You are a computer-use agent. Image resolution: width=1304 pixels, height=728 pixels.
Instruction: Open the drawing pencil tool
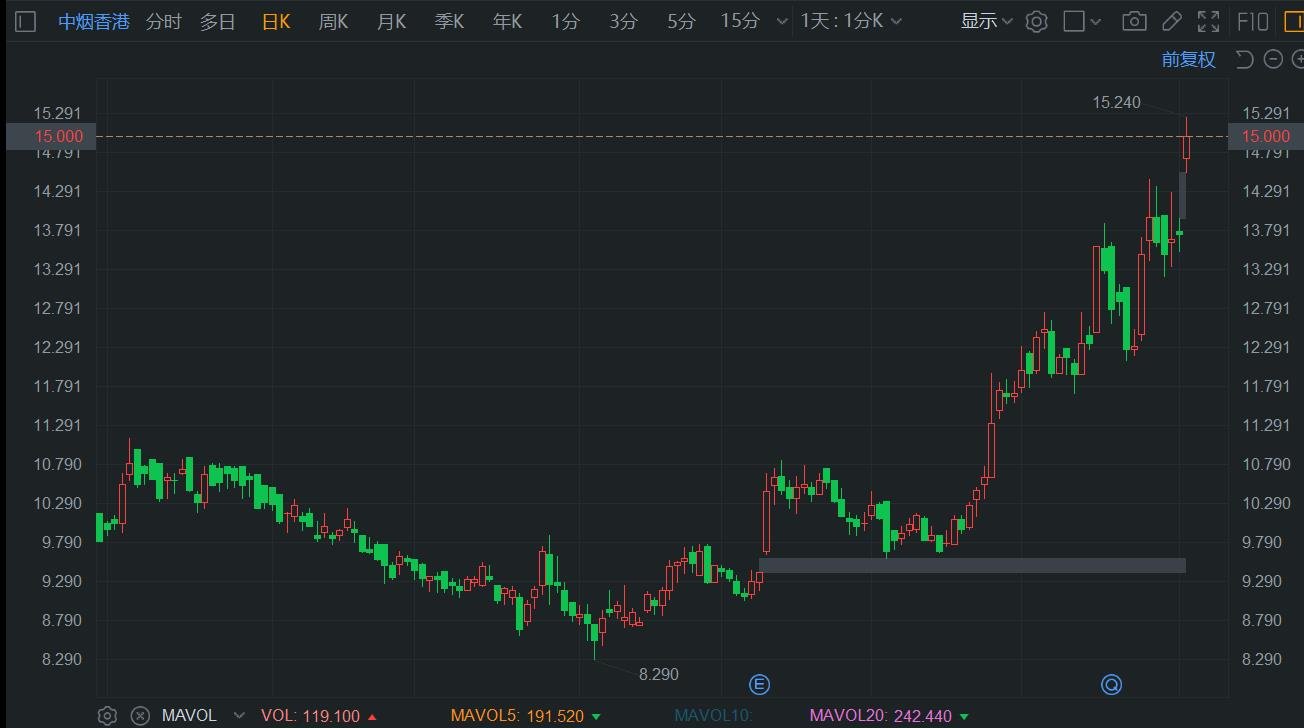(x=1172, y=21)
